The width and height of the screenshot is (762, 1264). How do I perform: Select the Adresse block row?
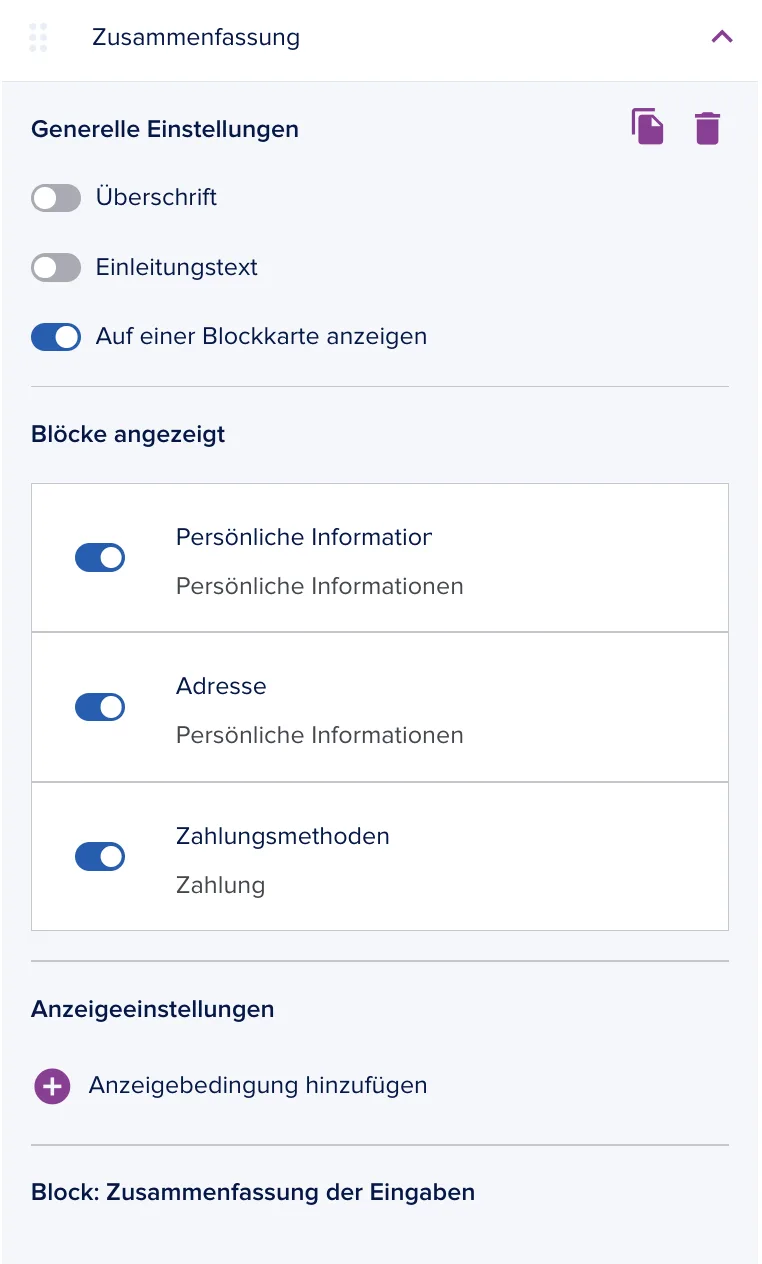click(x=380, y=707)
